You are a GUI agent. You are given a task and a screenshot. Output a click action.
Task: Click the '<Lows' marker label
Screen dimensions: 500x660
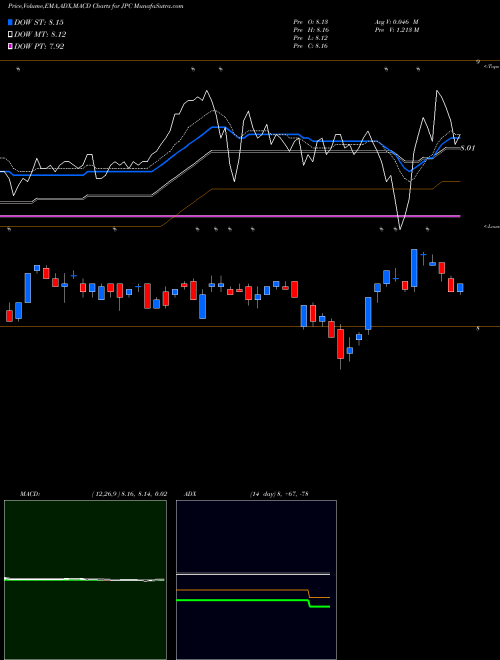(491, 226)
